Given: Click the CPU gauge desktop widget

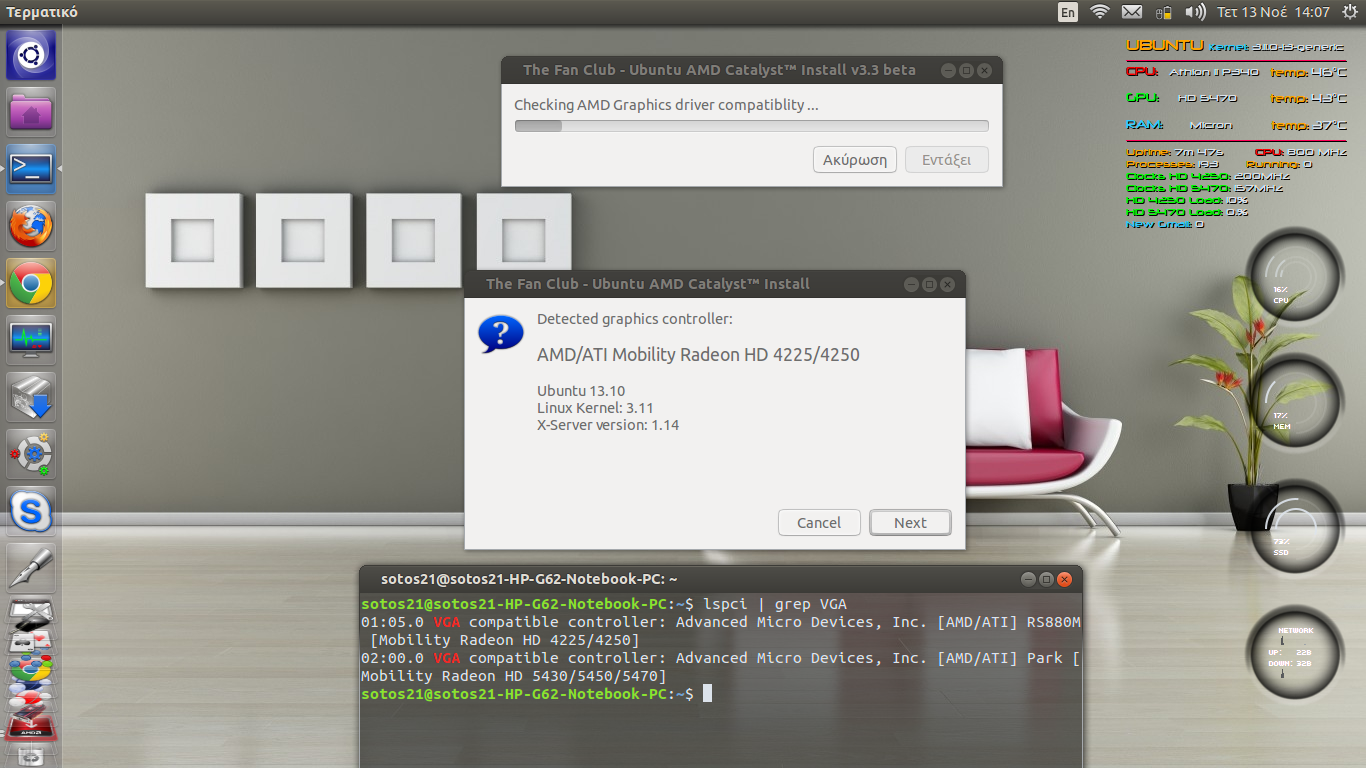Looking at the screenshot, I should [1295, 275].
